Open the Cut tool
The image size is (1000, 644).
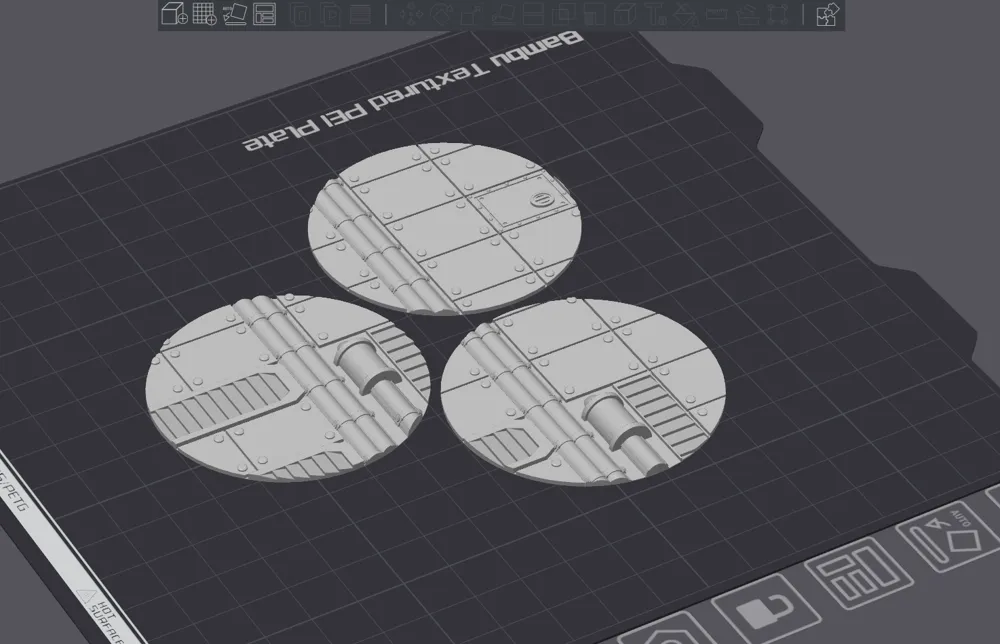532,14
